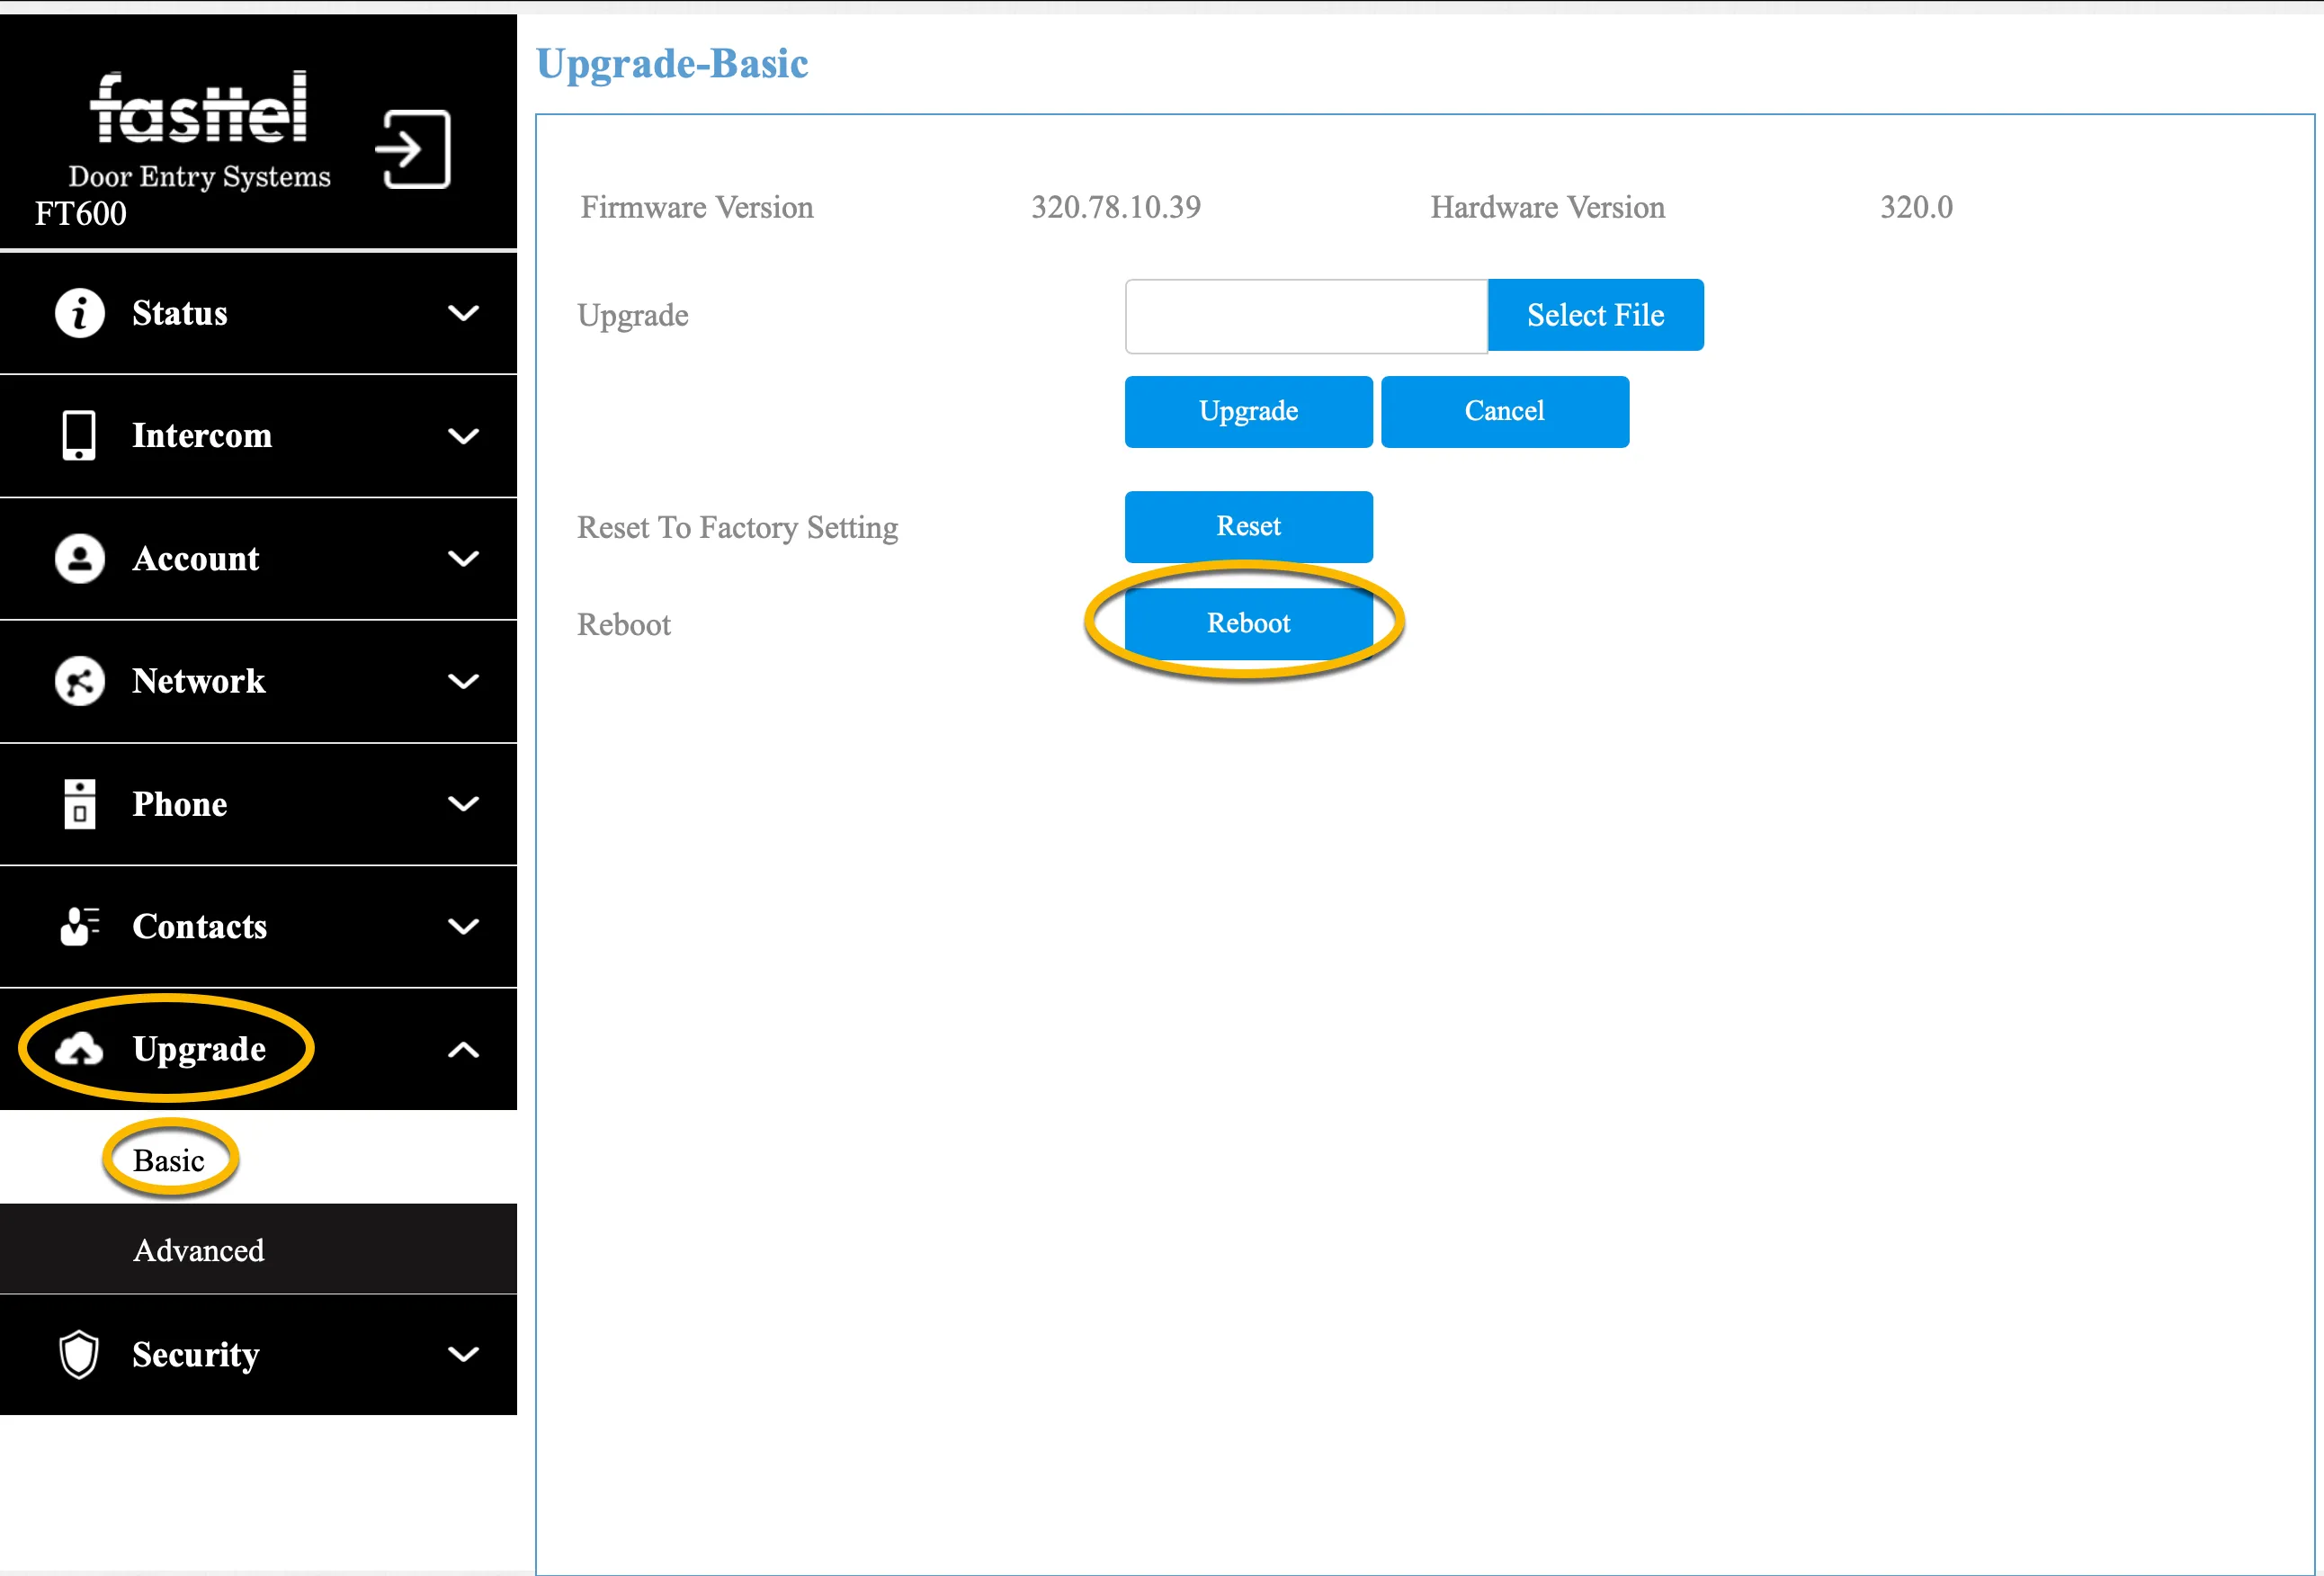Click the blue Reboot button

pyautogui.click(x=1248, y=623)
